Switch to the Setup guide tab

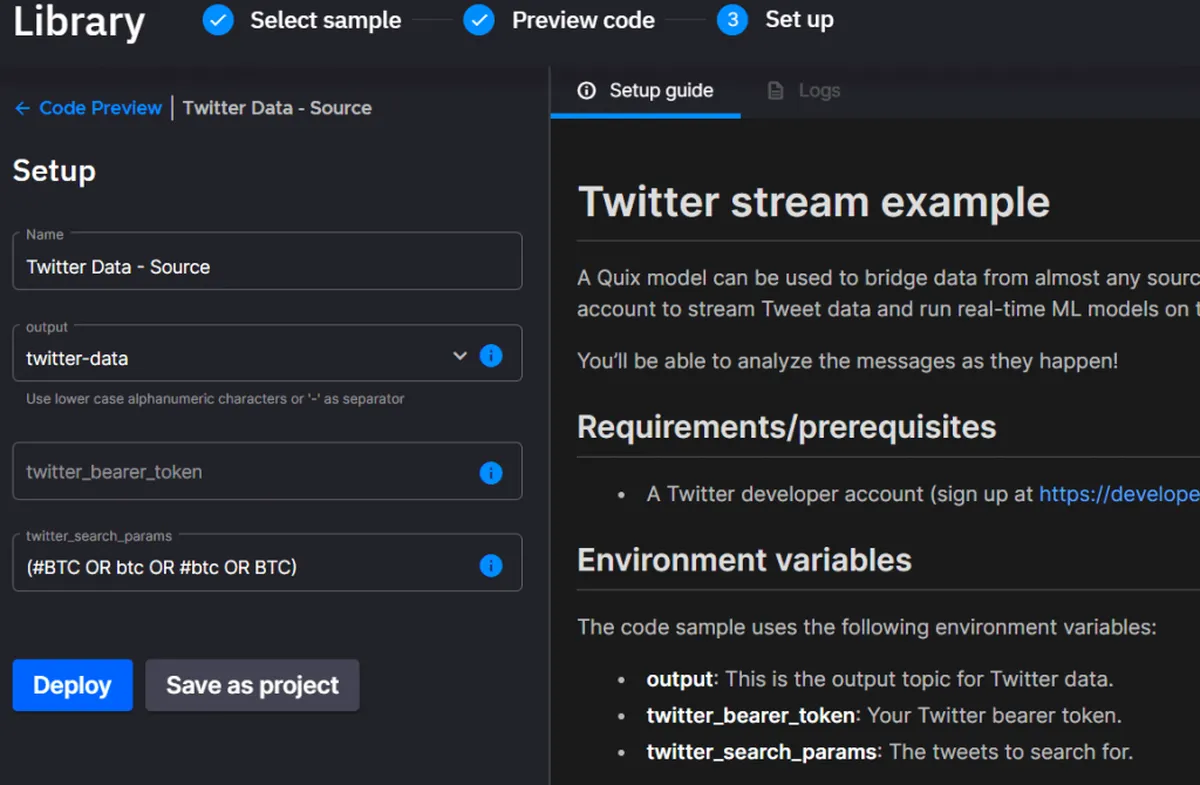(646, 91)
